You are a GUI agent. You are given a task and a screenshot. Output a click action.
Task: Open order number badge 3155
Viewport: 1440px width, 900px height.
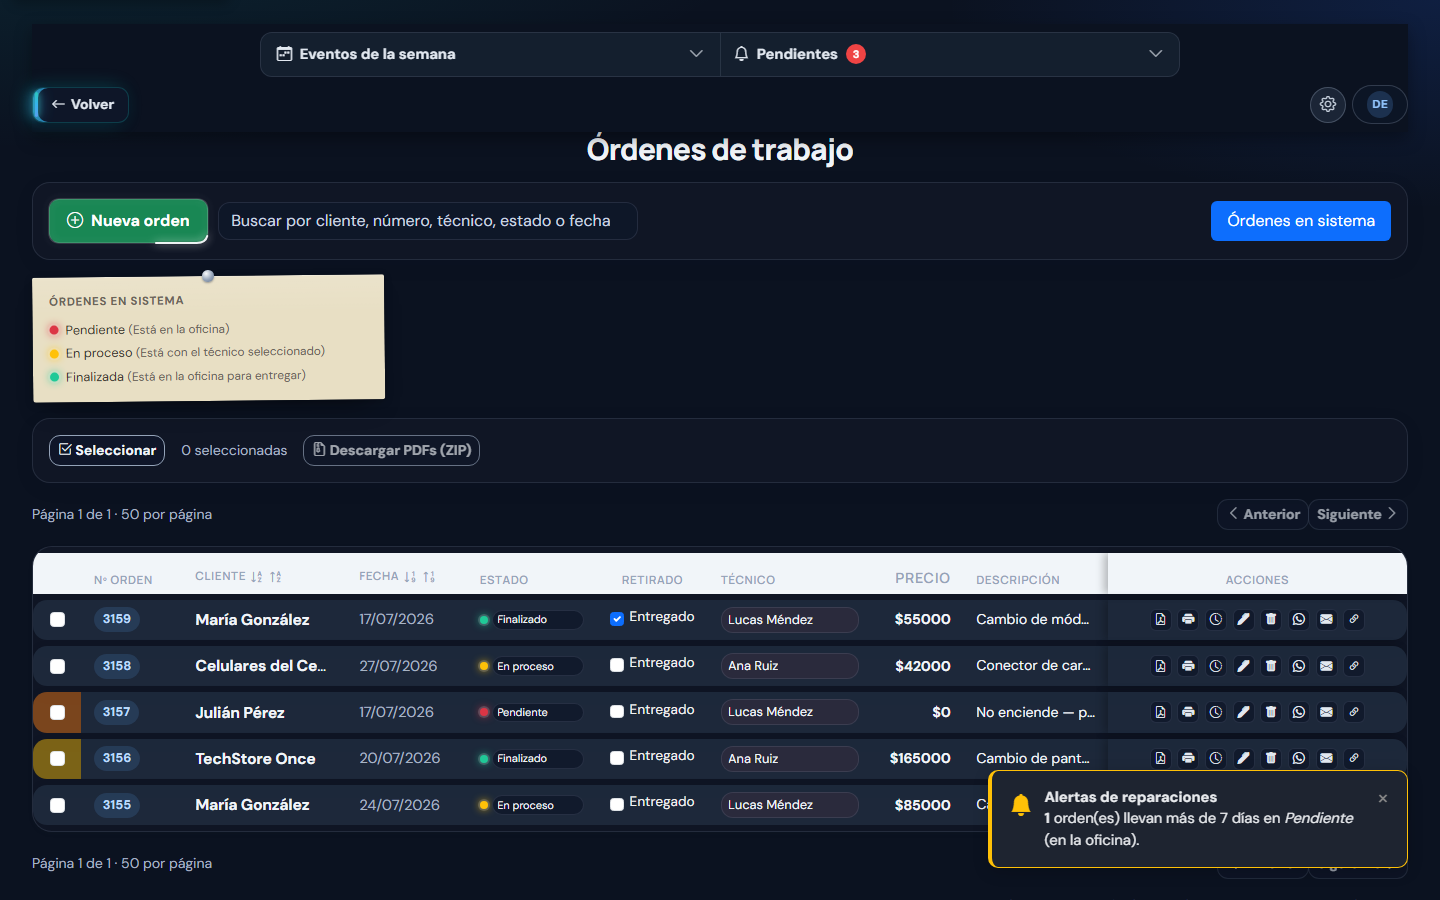tap(117, 805)
